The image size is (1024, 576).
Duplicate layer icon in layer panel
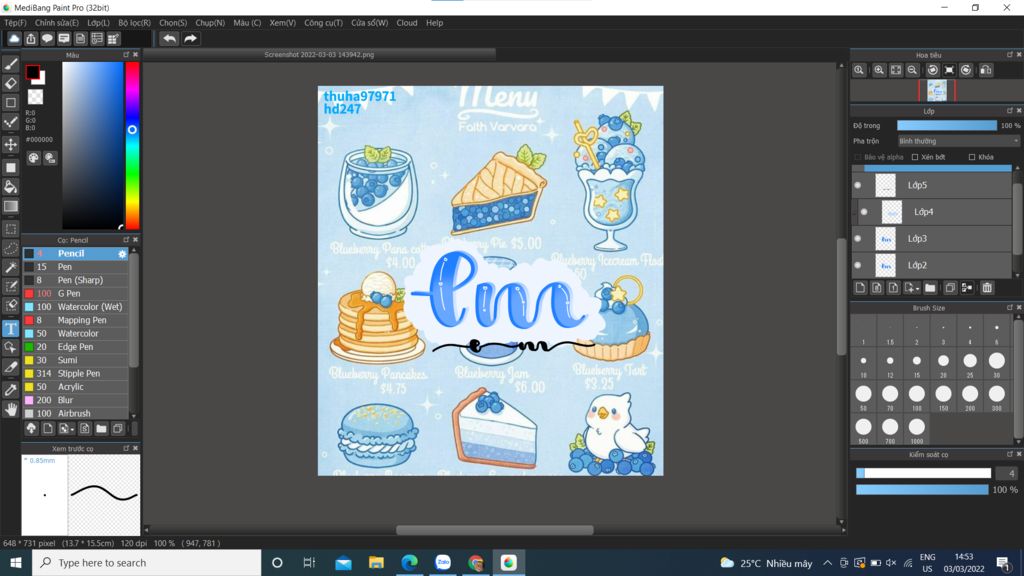[x=950, y=288]
